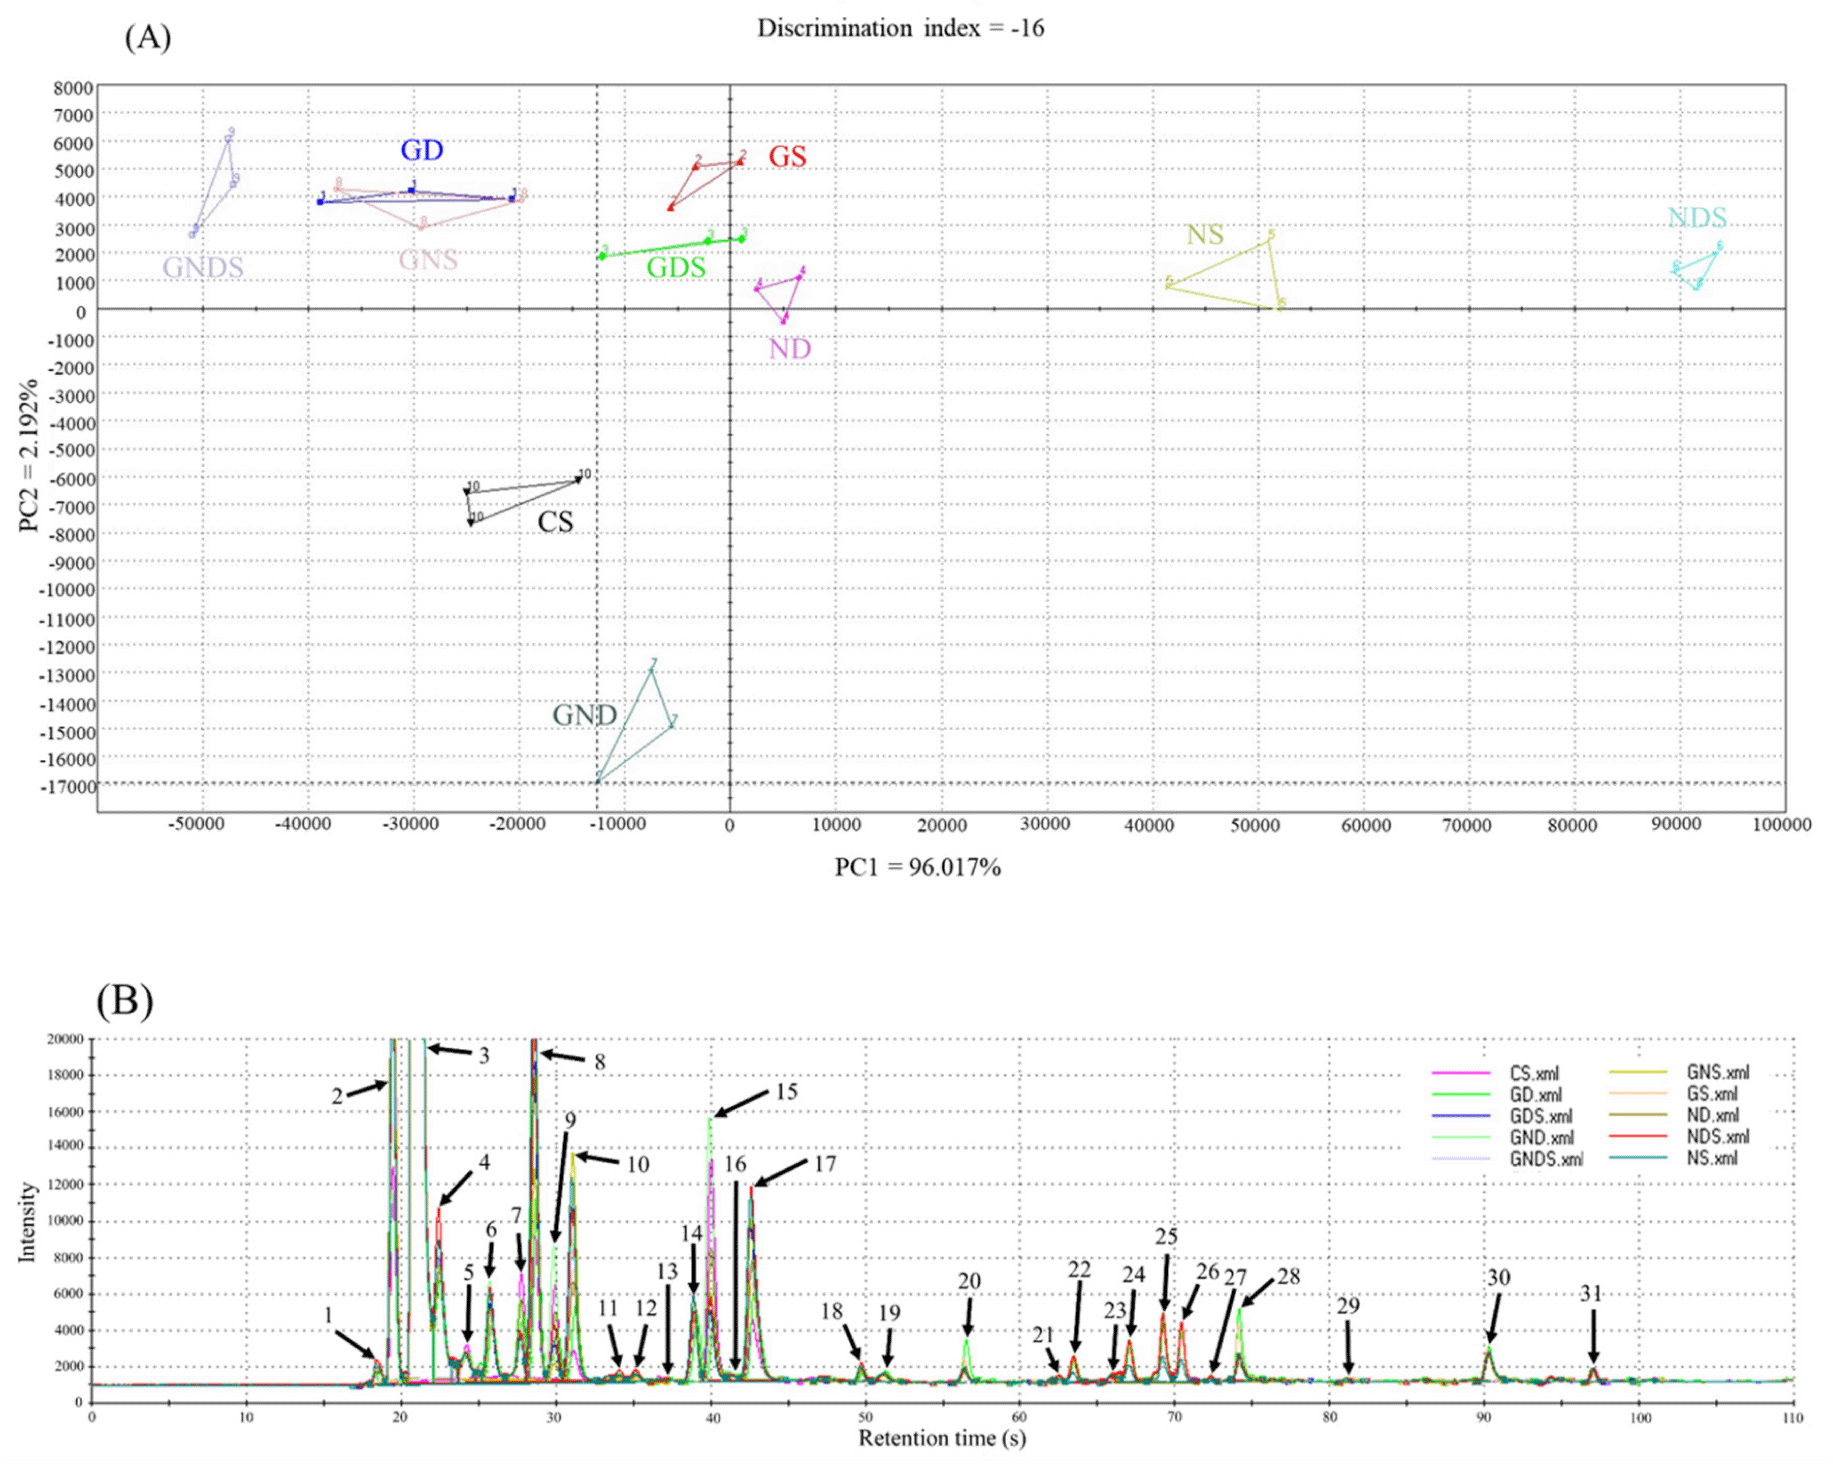This screenshot has width=1833, height=1467.
Task: Click the 20000 intensity axis tick
Action: click(65, 1039)
